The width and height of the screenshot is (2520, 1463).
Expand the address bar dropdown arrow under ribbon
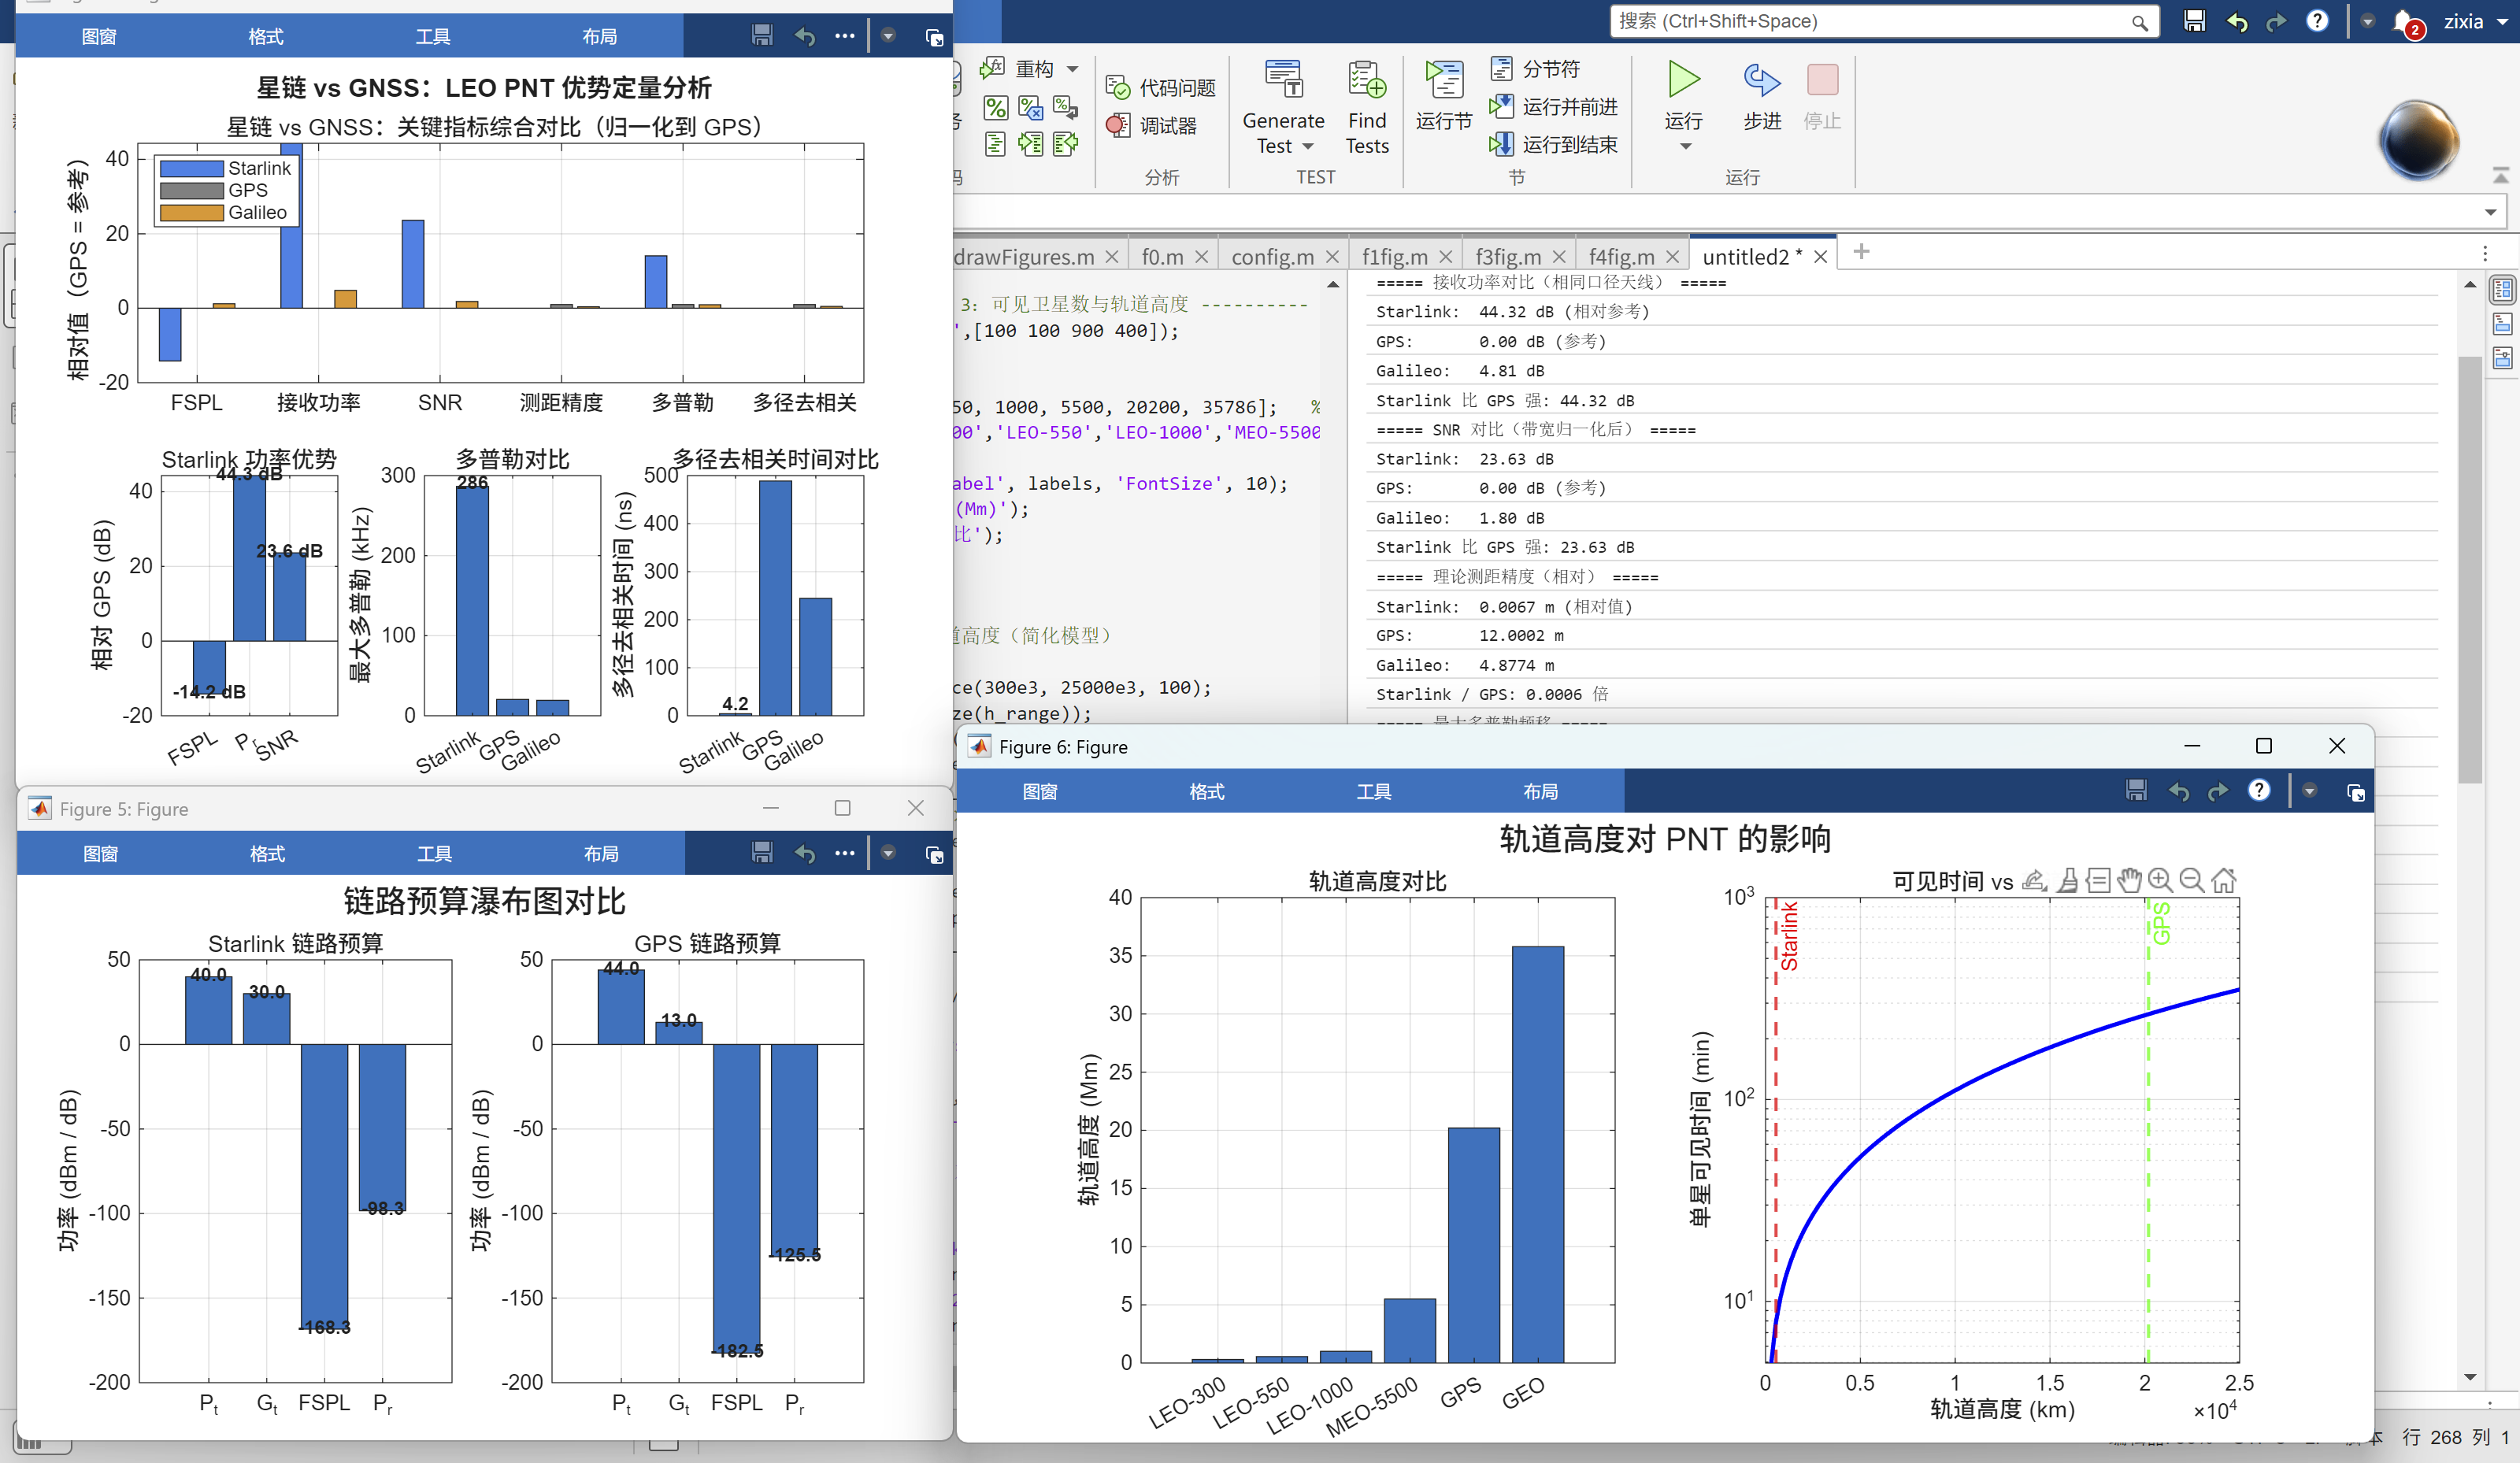[2490, 212]
